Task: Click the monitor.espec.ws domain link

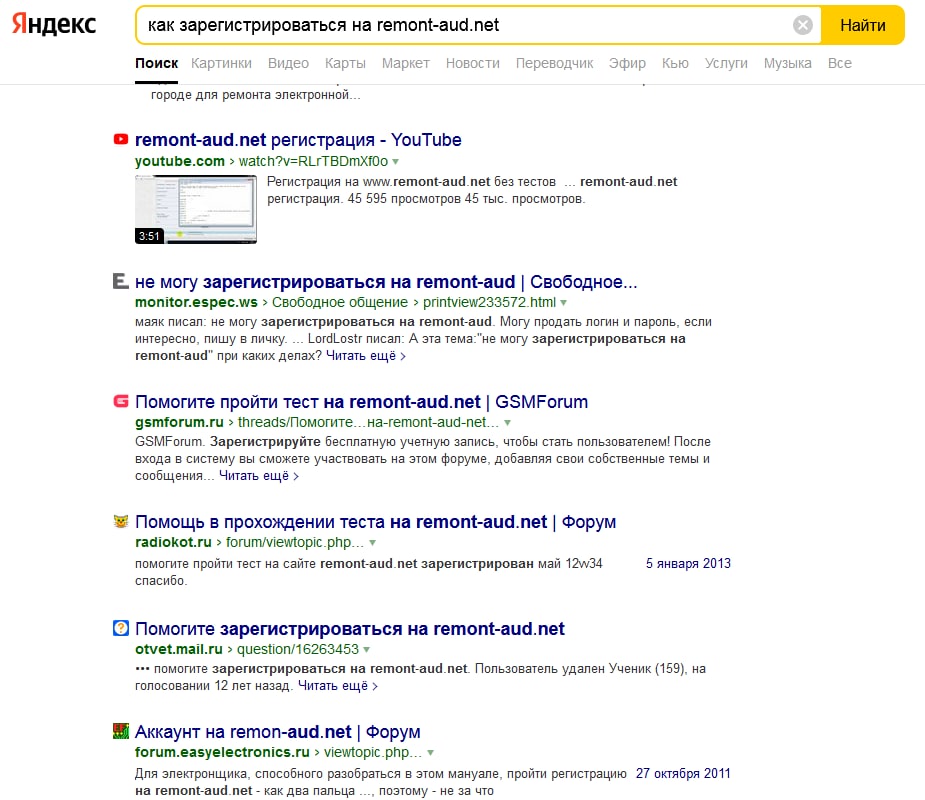Action: [x=196, y=302]
